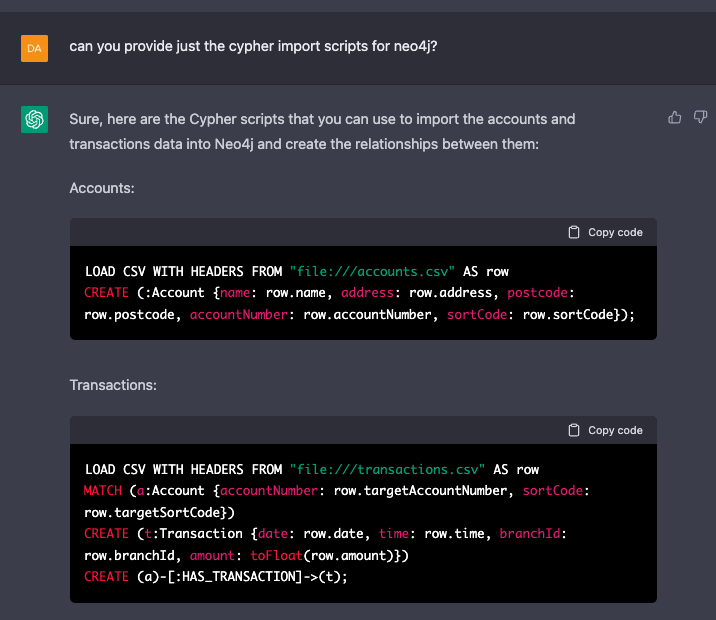Click the orange DA user avatar
Image resolution: width=716 pixels, height=620 pixels.
click(x=34, y=48)
